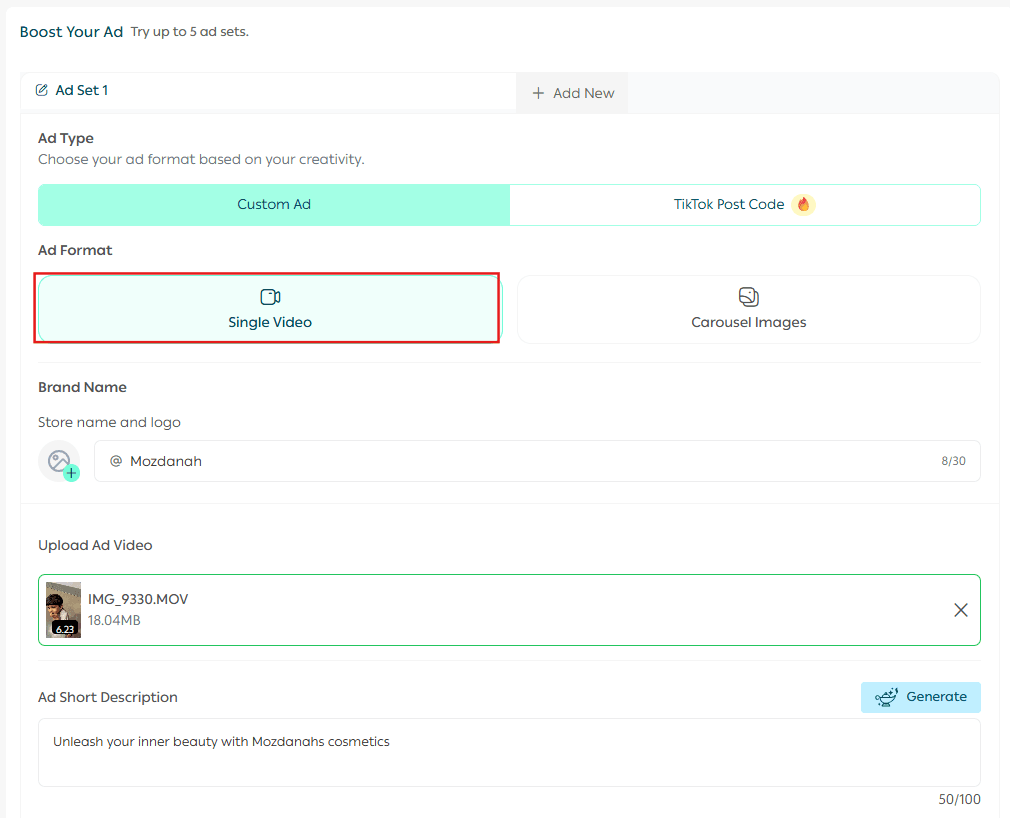Select the Custom Ad type
Screen dimensions: 1010x818
274,204
